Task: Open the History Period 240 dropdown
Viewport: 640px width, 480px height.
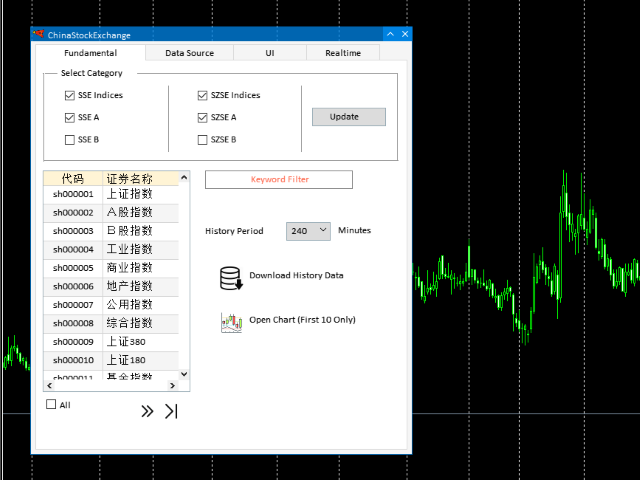Action: click(308, 231)
